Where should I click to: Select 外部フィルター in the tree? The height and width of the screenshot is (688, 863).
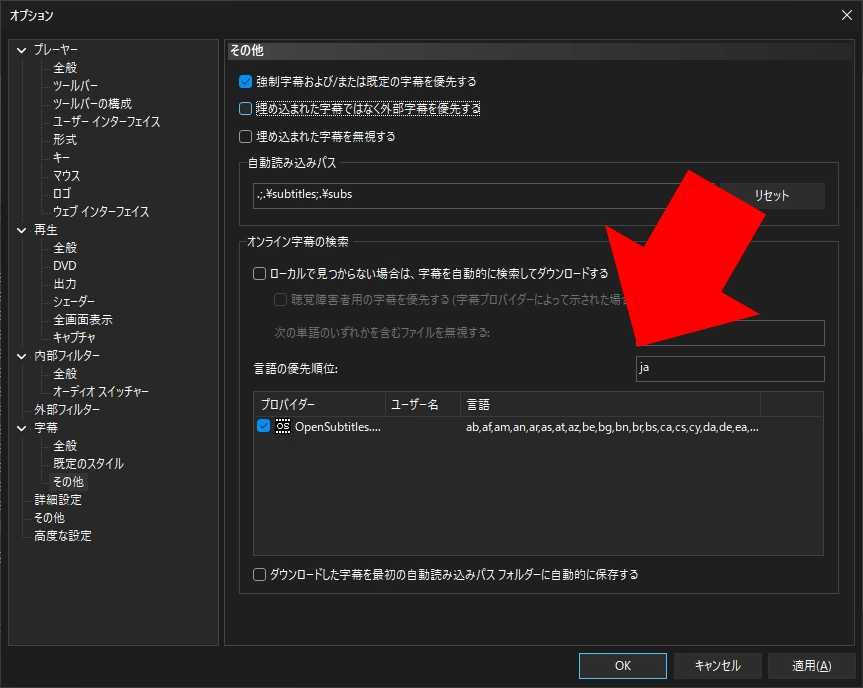tap(67, 410)
